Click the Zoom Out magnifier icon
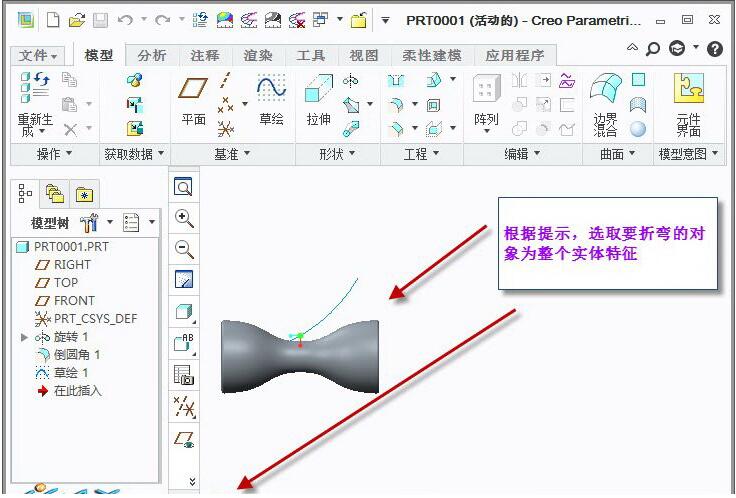 pos(184,249)
